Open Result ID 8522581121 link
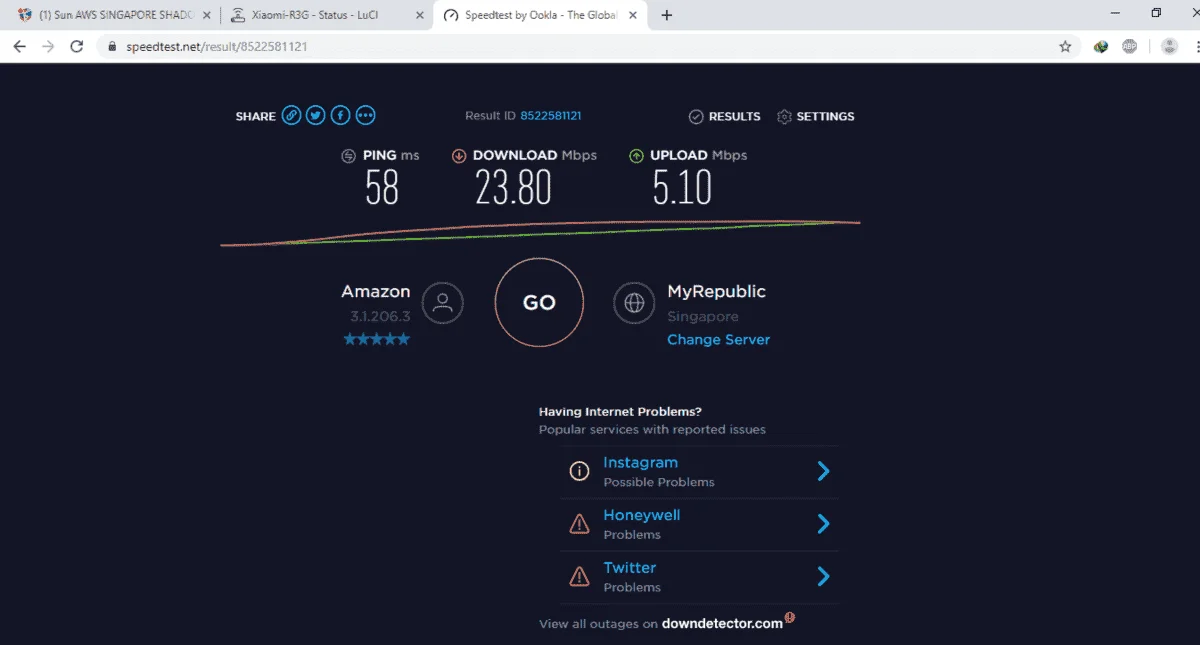1200x645 pixels. coord(550,116)
